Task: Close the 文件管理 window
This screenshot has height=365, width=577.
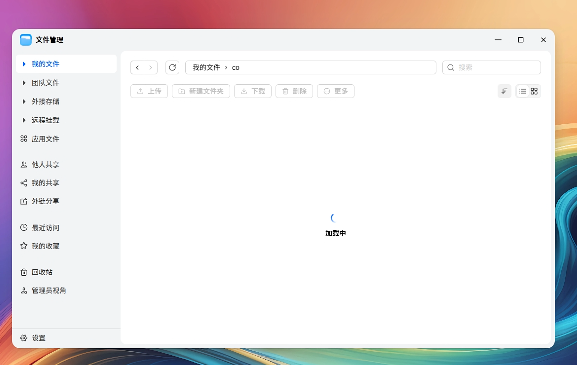Action: [x=543, y=40]
